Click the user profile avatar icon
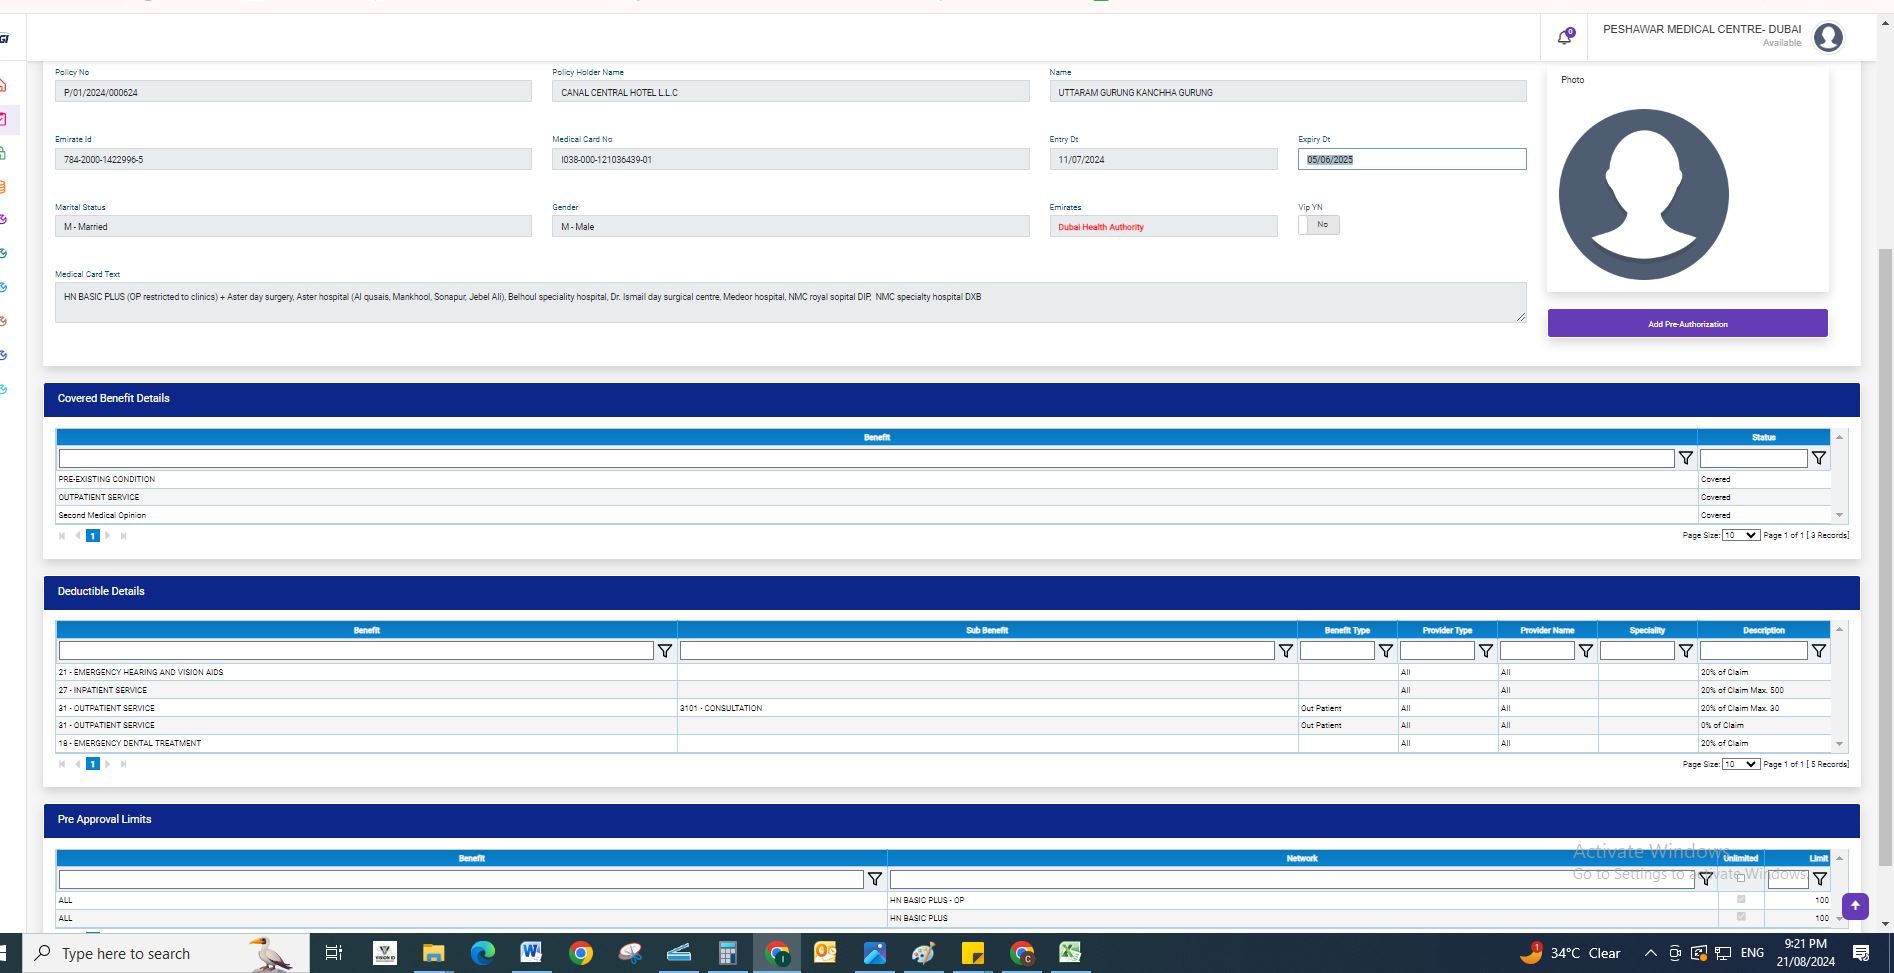 pos(1828,38)
